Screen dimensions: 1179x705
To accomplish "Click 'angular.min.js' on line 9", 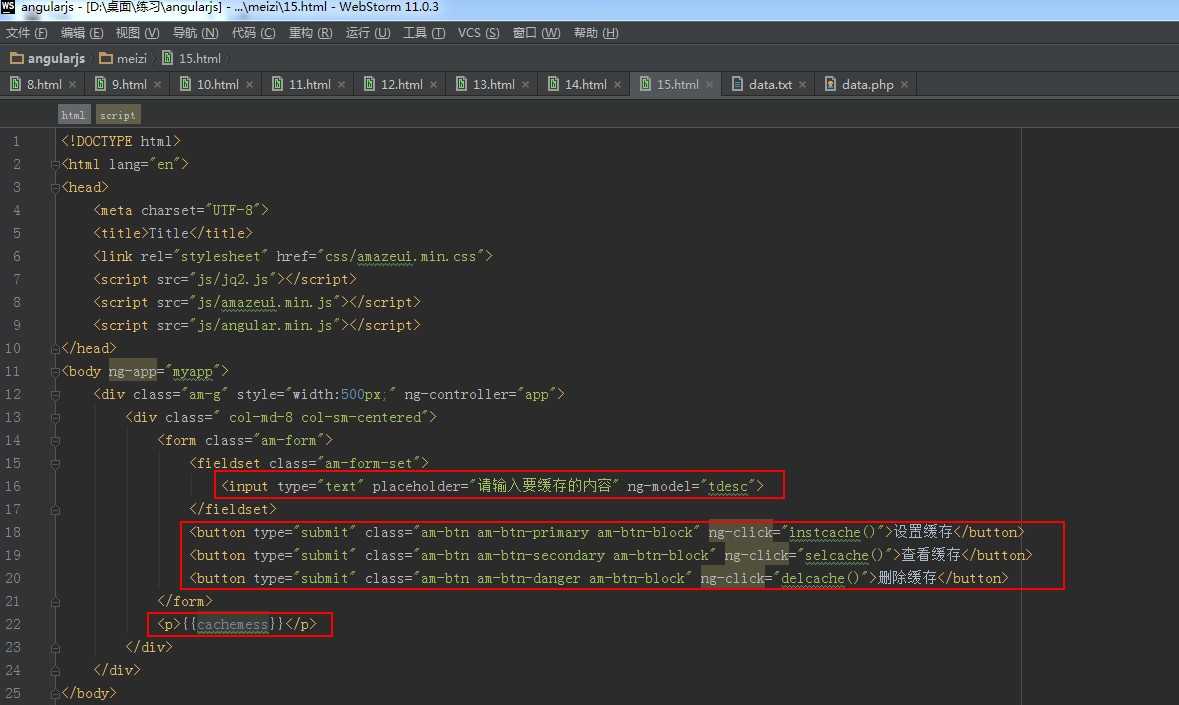I will pos(277,325).
